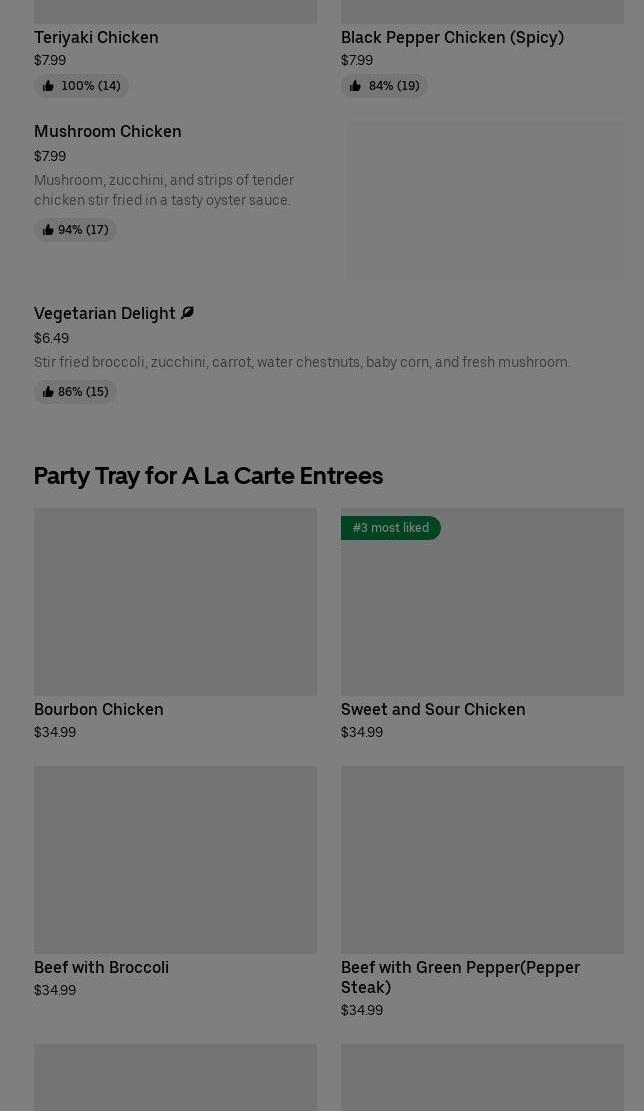Click the thumbs-up icon under Teriyaki Chicken
Screen dimensions: 644x1111
coord(48,86)
